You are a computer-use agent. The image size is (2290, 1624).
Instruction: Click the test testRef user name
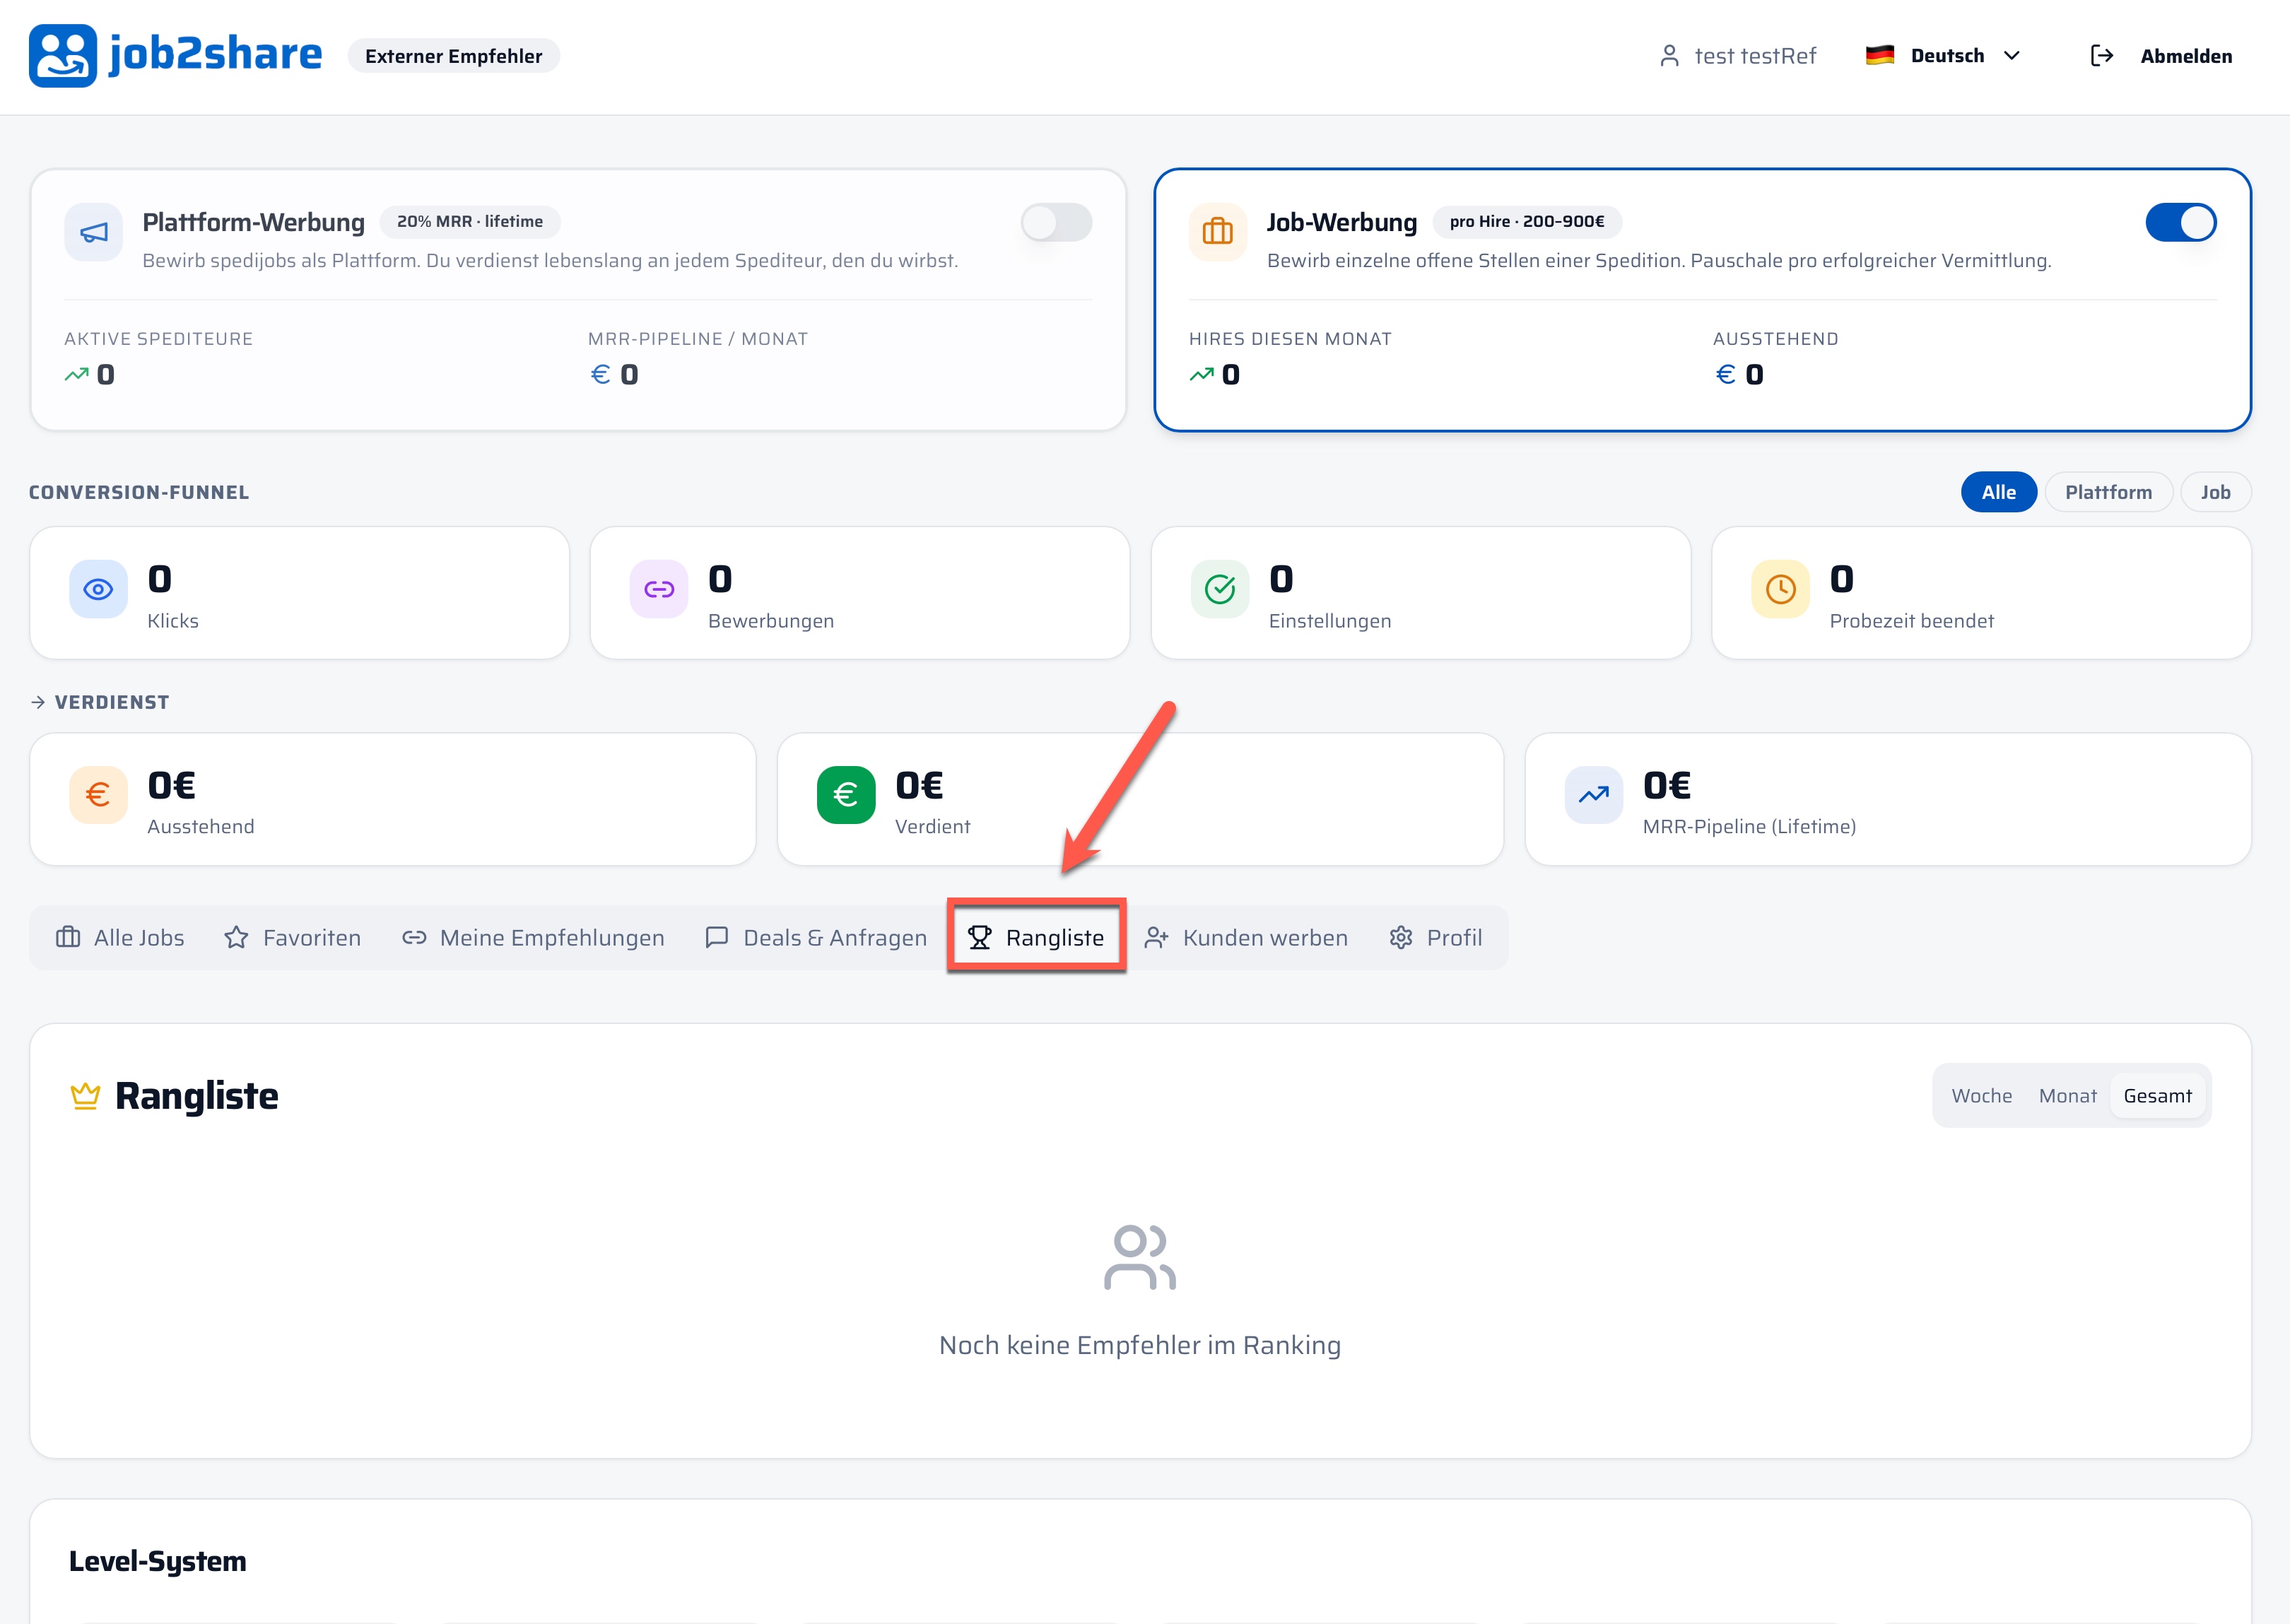click(x=1755, y=56)
